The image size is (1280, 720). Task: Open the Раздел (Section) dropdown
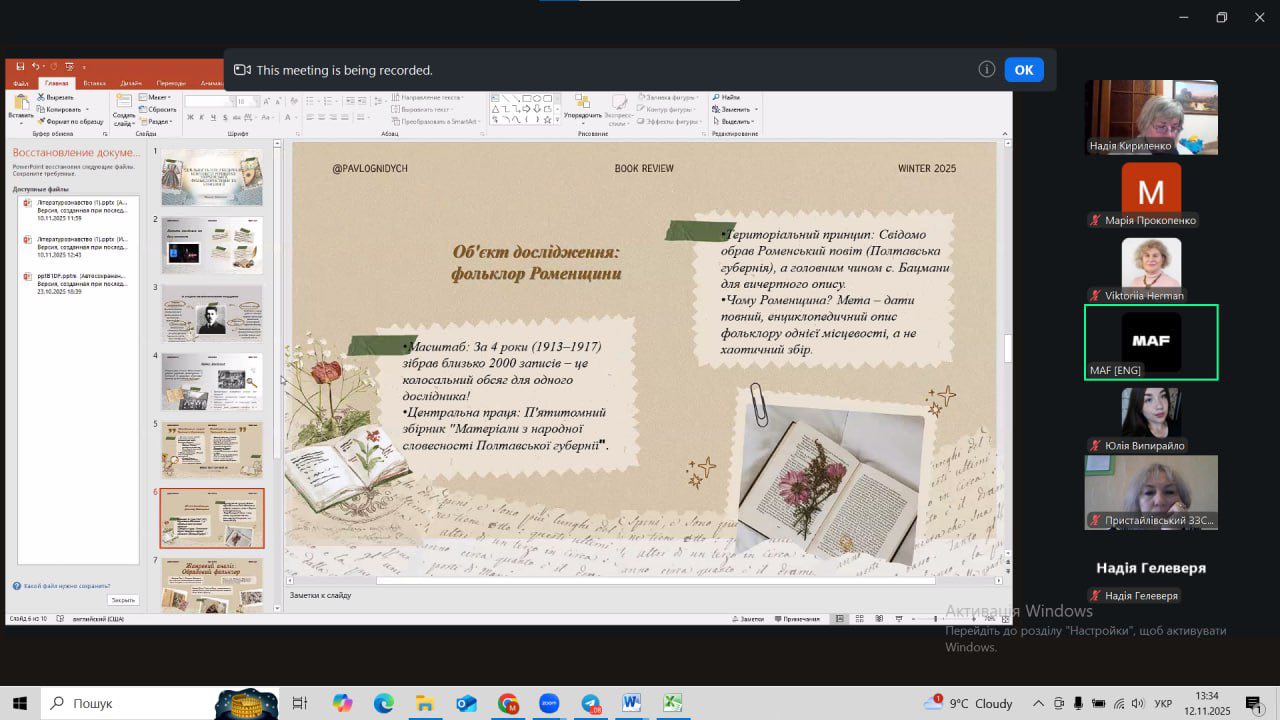tap(156, 121)
